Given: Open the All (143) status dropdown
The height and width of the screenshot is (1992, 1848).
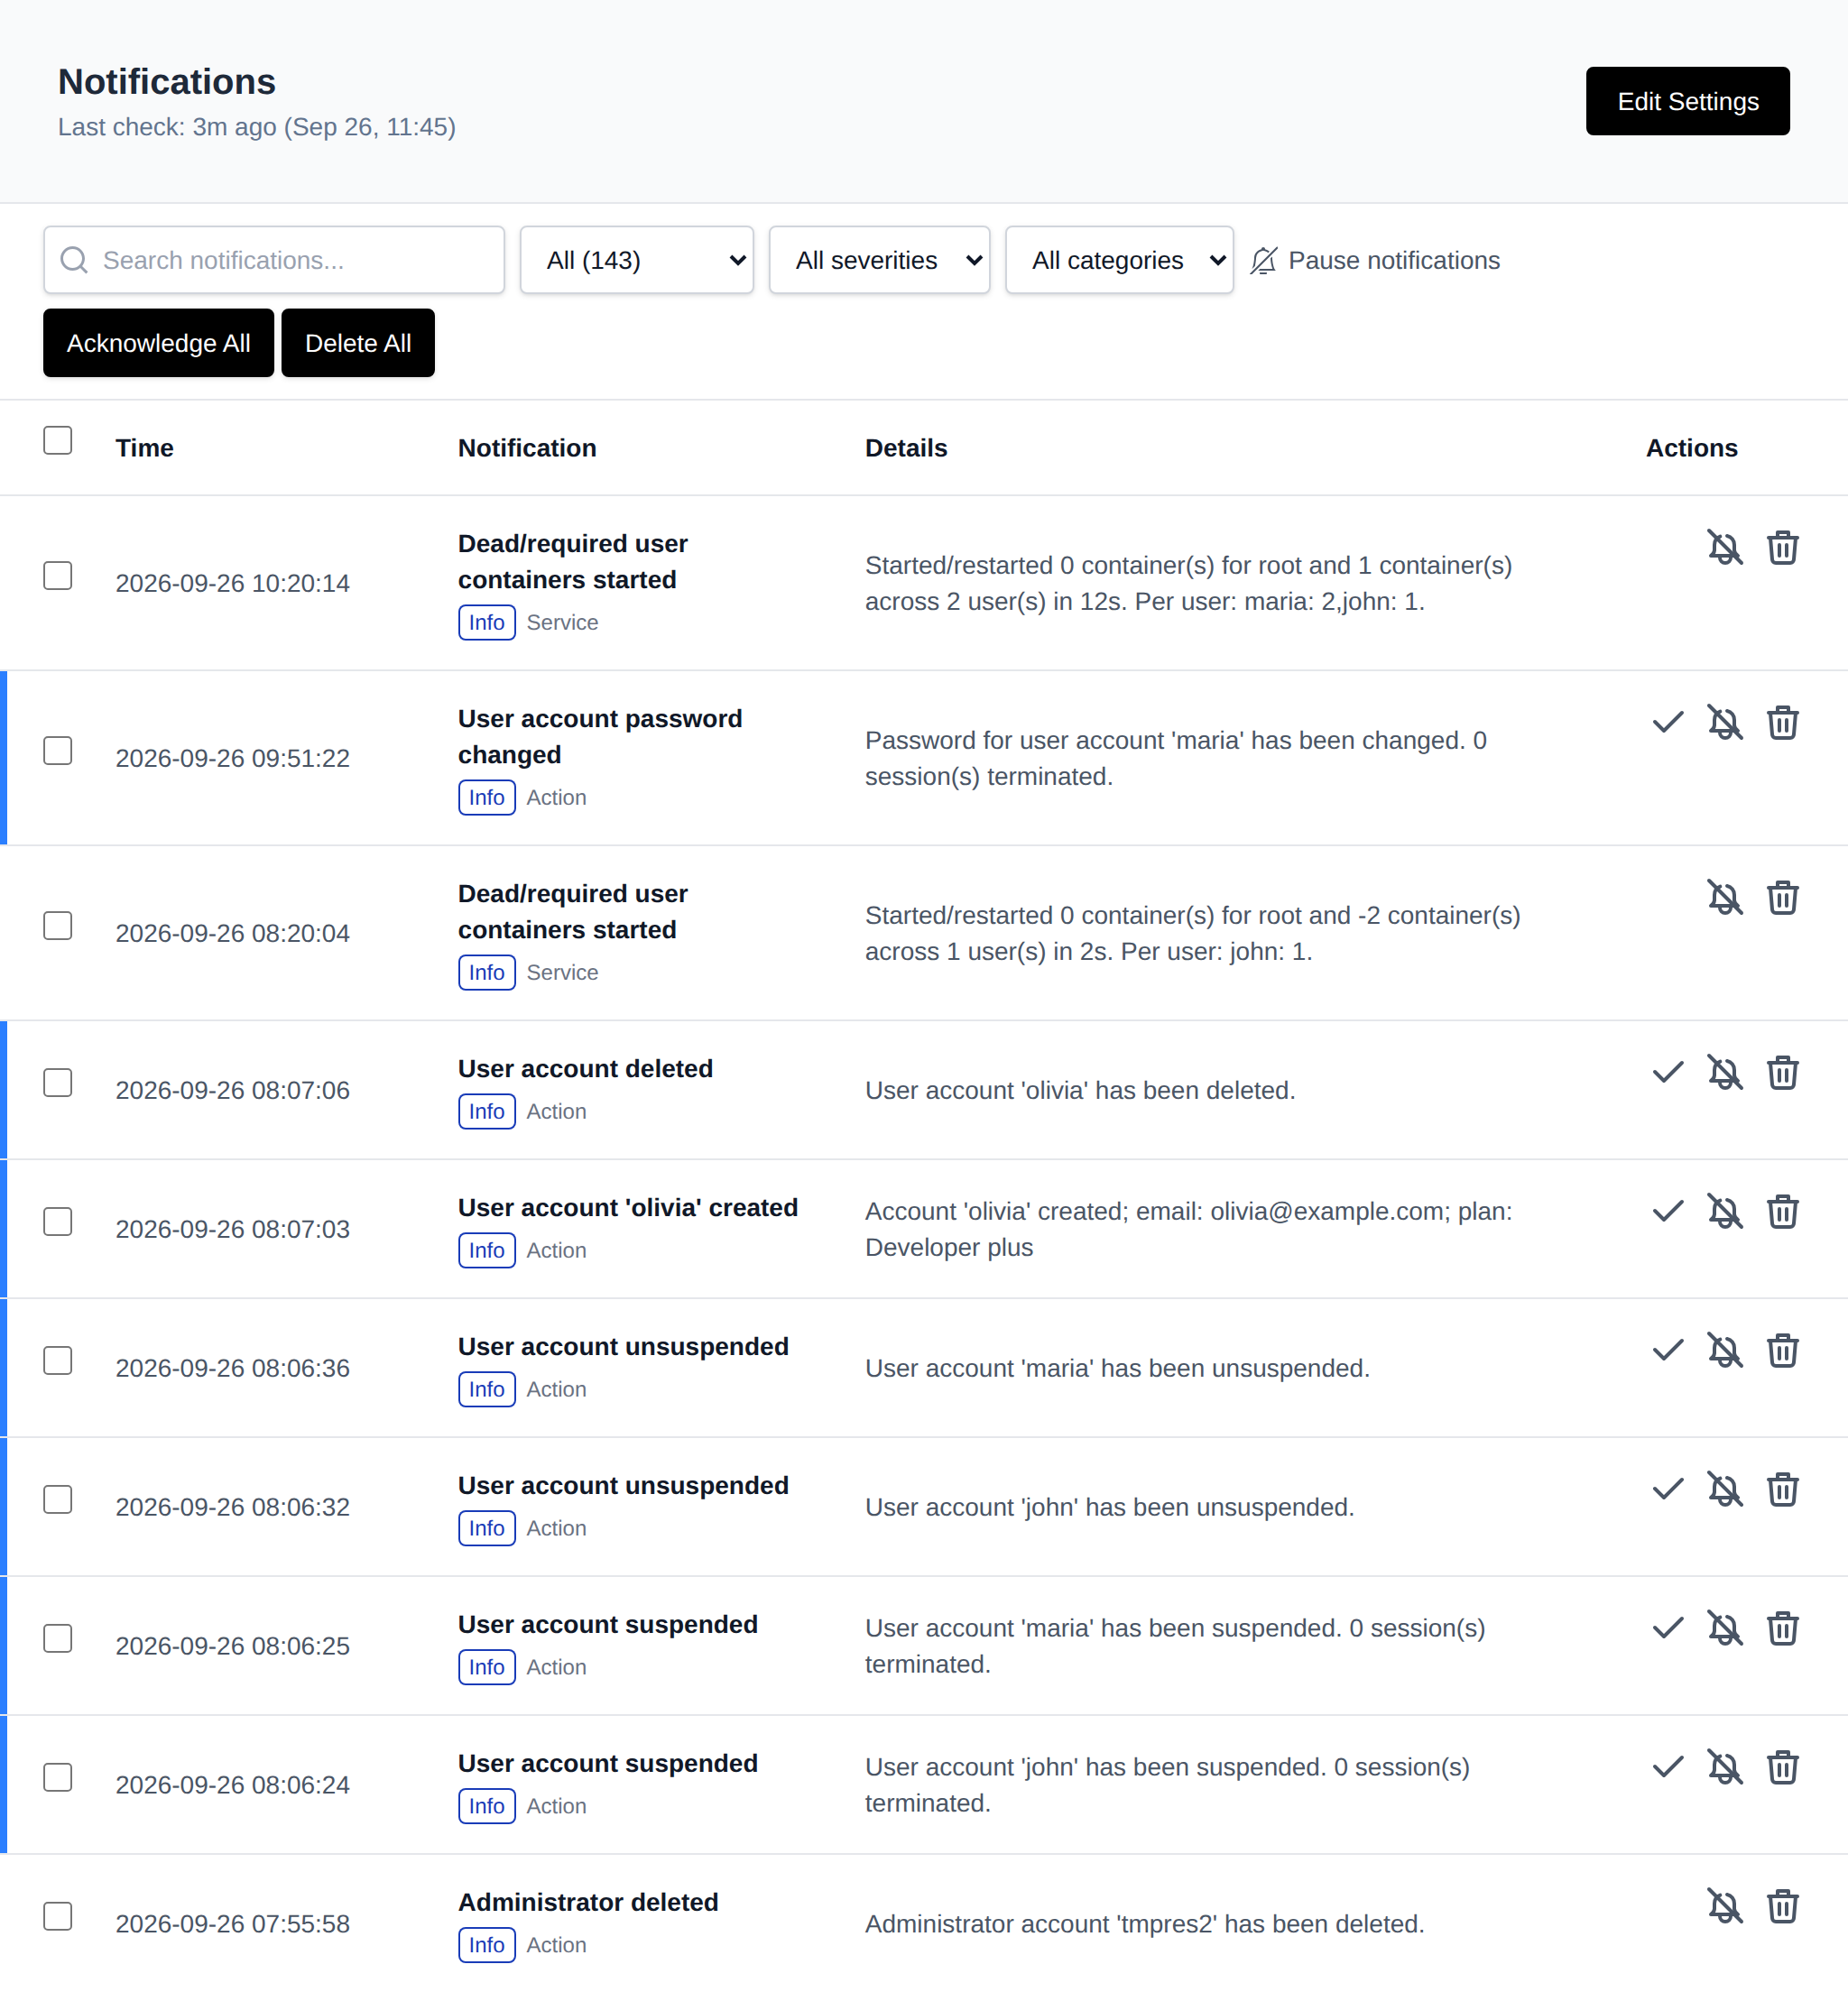Looking at the screenshot, I should [636, 260].
